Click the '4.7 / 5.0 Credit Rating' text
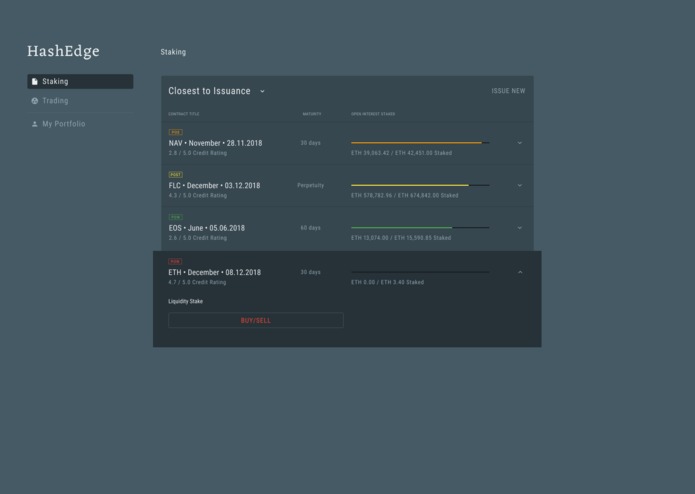Viewport: 695px width, 494px height. click(x=197, y=282)
